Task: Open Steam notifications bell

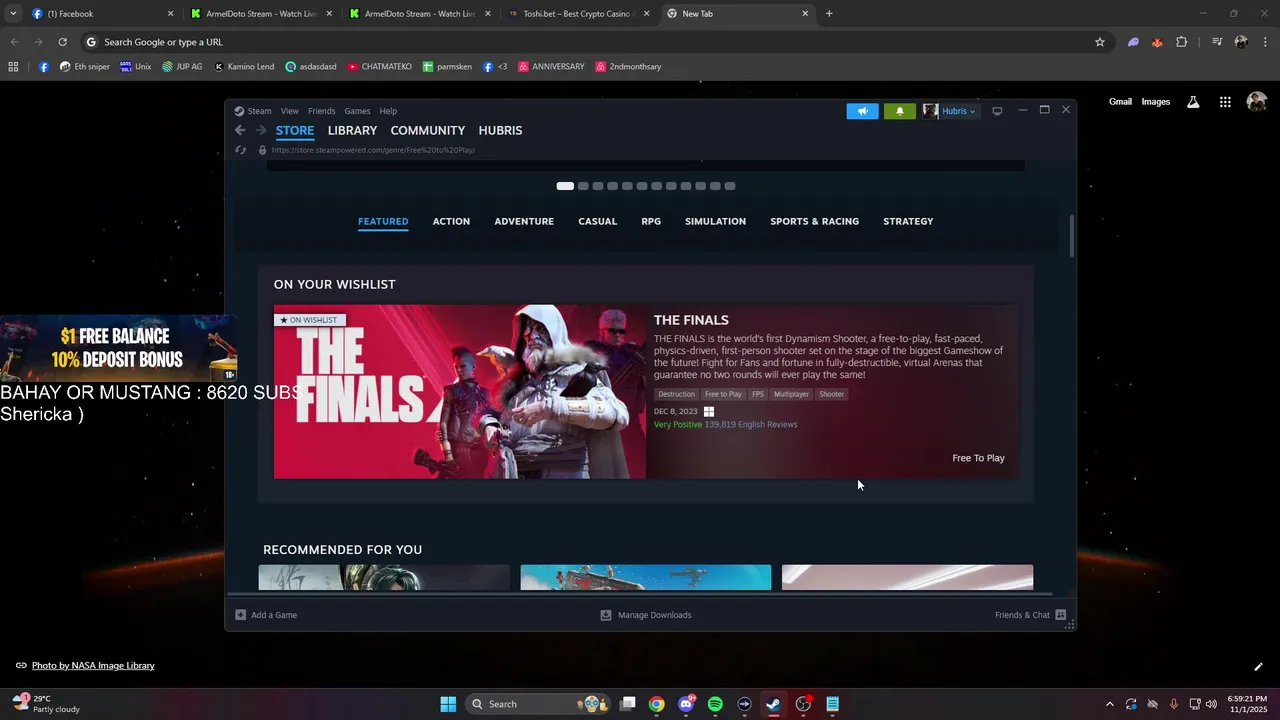Action: click(x=899, y=111)
